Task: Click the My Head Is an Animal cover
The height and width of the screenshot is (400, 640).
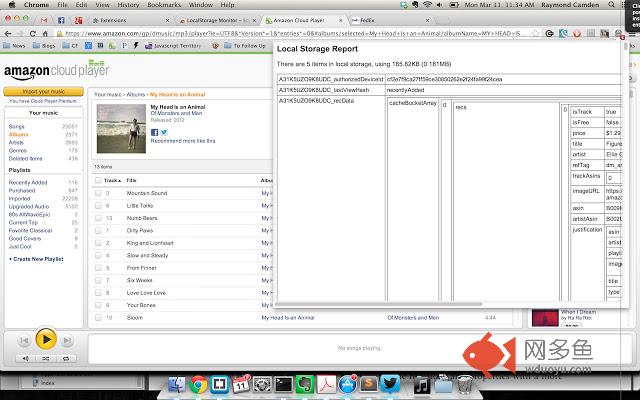Action: (121, 129)
